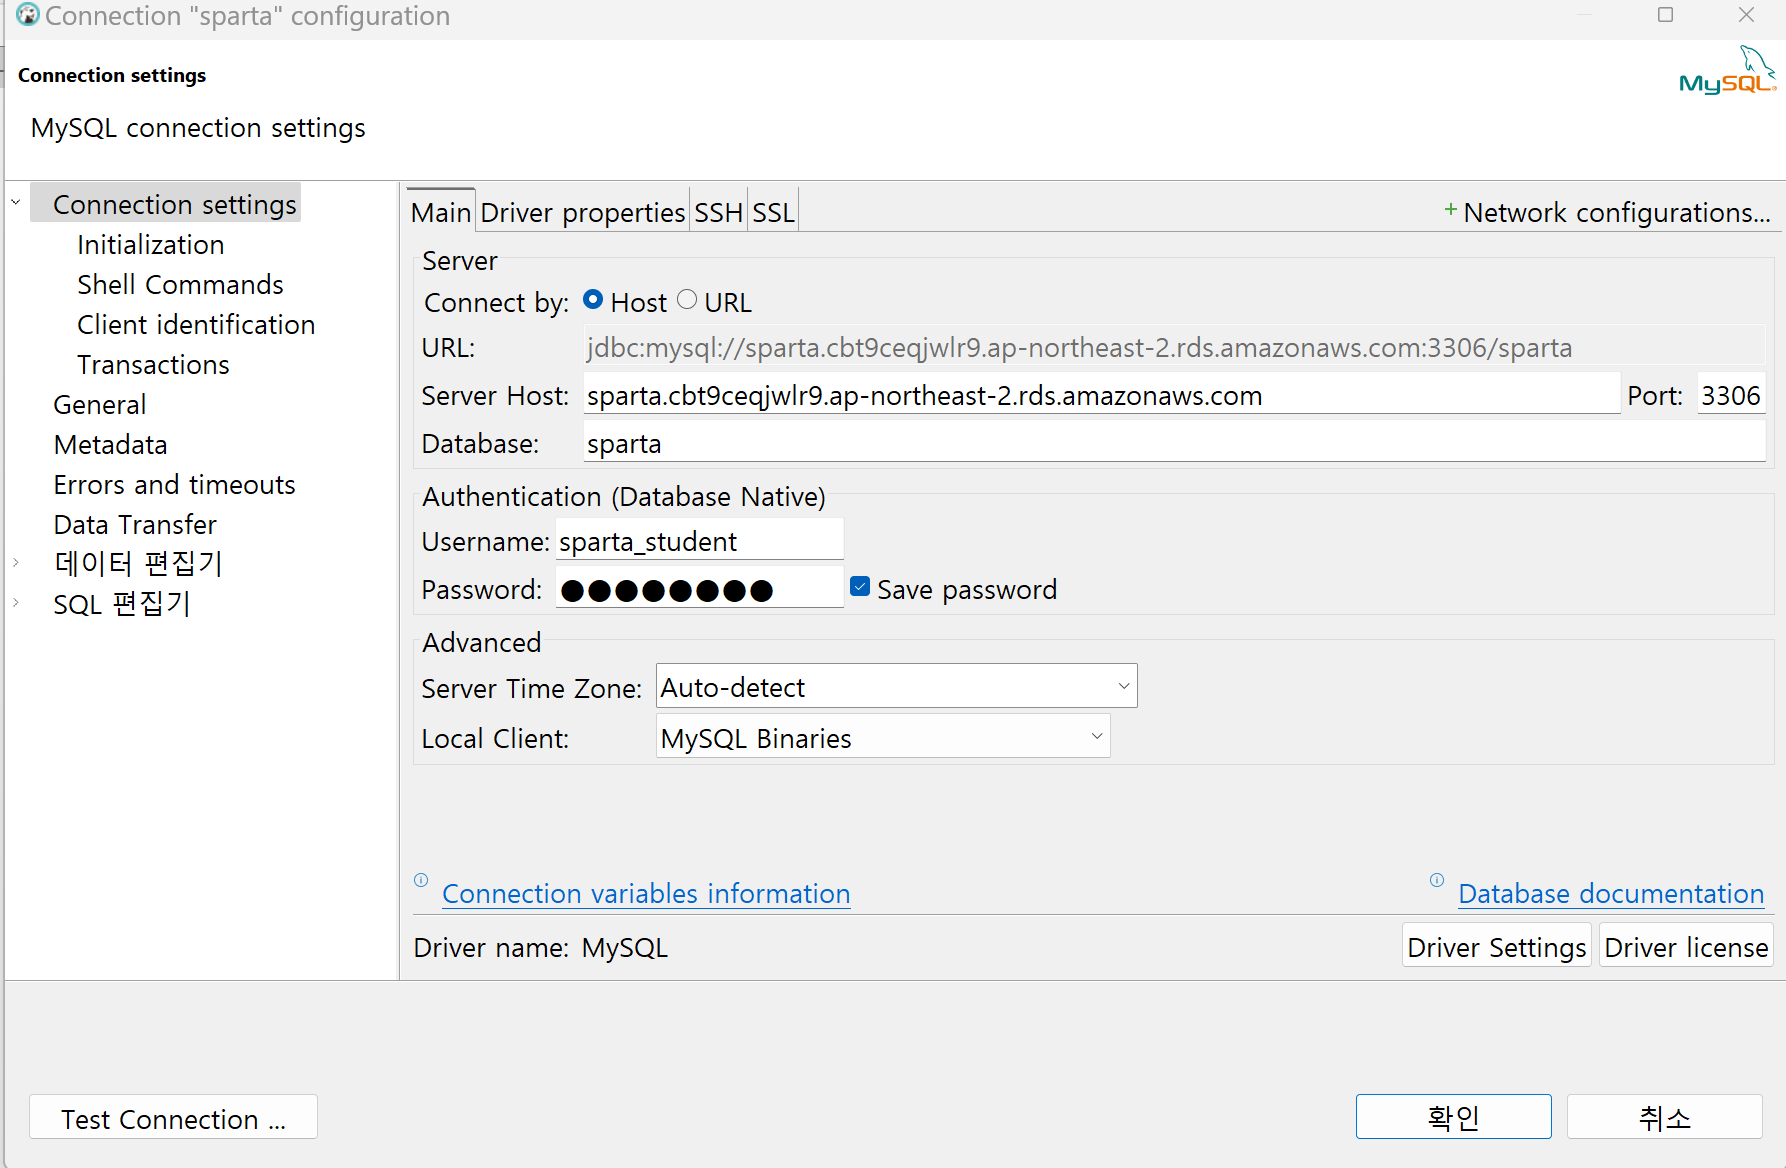
Task: Open the SSH tab
Action: [x=719, y=212]
